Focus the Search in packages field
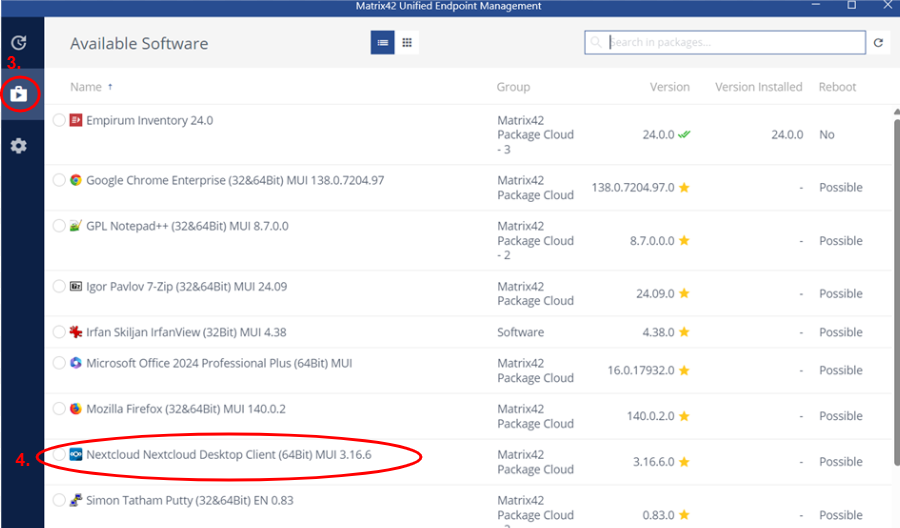The width and height of the screenshot is (900, 528). click(x=725, y=42)
